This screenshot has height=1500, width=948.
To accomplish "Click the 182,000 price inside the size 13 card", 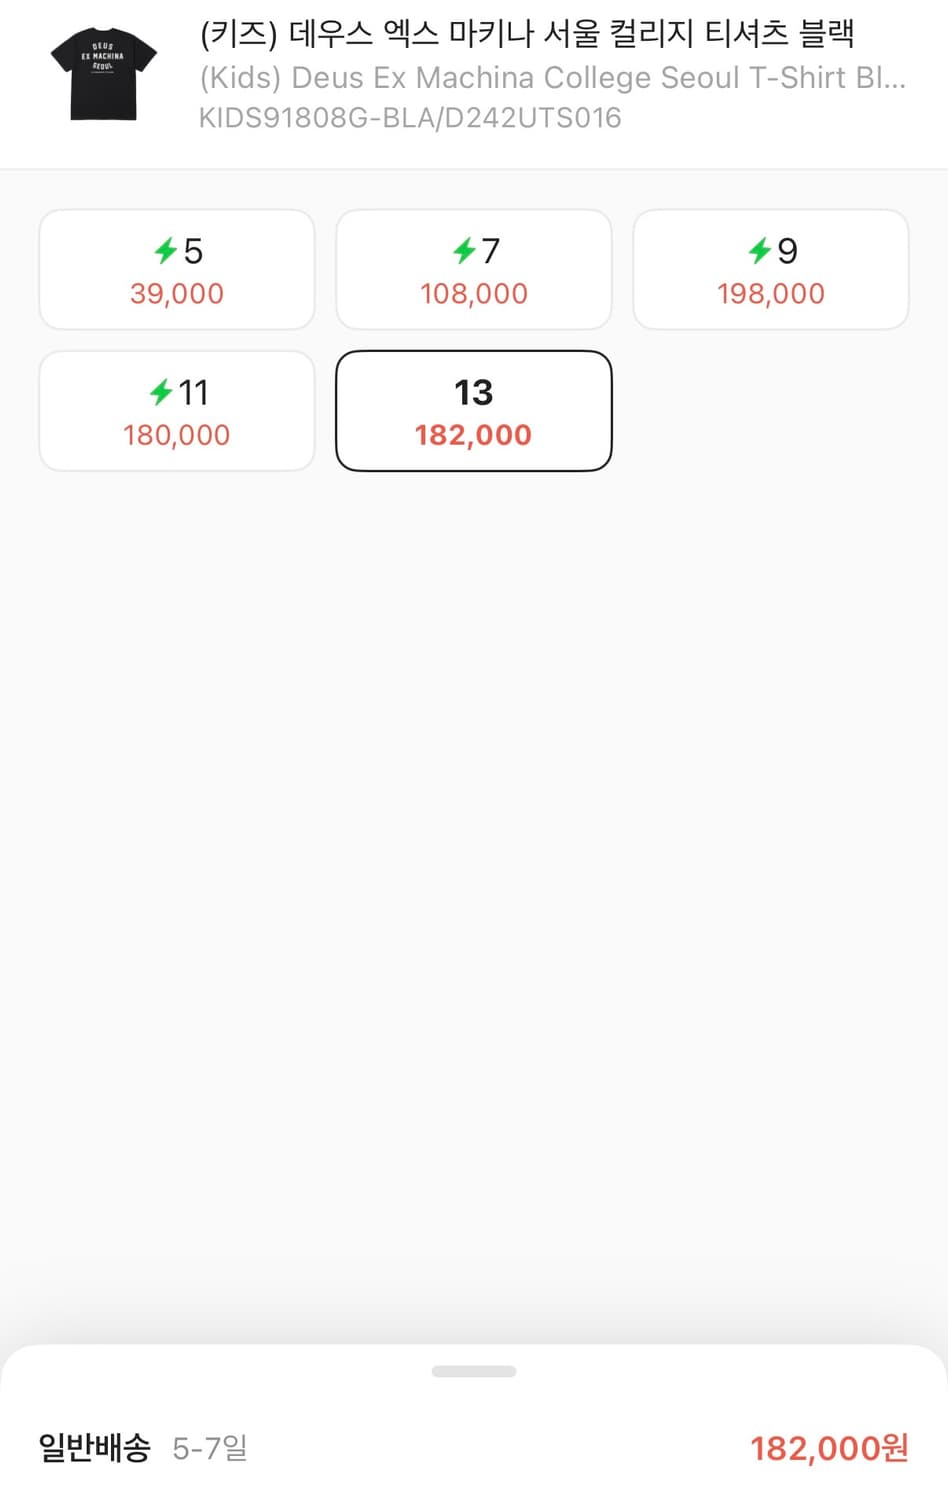I will click(x=473, y=435).
